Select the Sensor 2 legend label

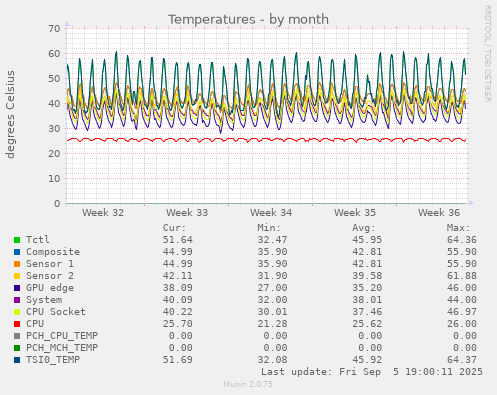tap(50, 276)
